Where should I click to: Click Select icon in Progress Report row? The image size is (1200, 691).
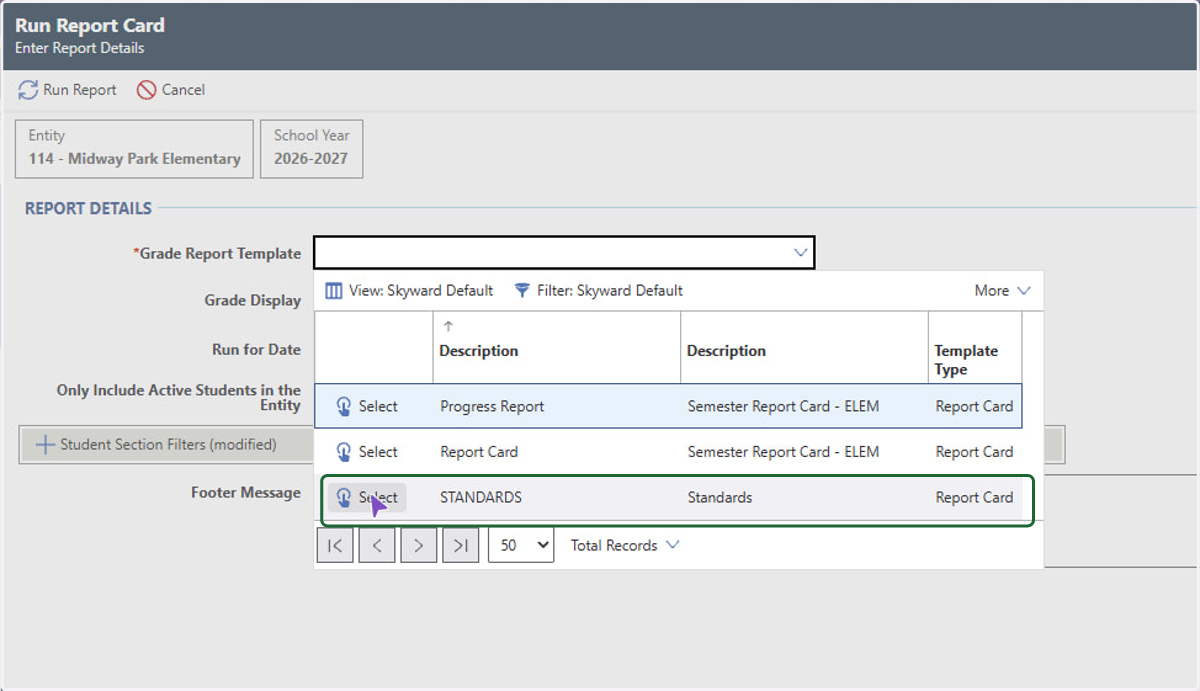coord(344,406)
